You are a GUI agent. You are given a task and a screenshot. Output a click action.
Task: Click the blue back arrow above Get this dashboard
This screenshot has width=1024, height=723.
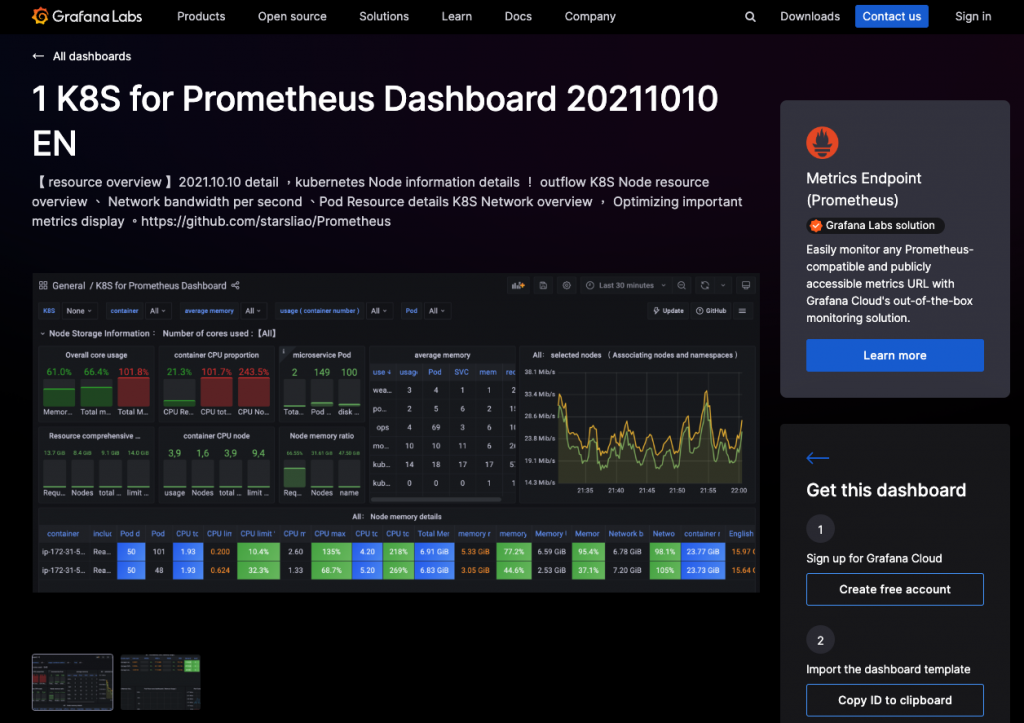pos(818,458)
